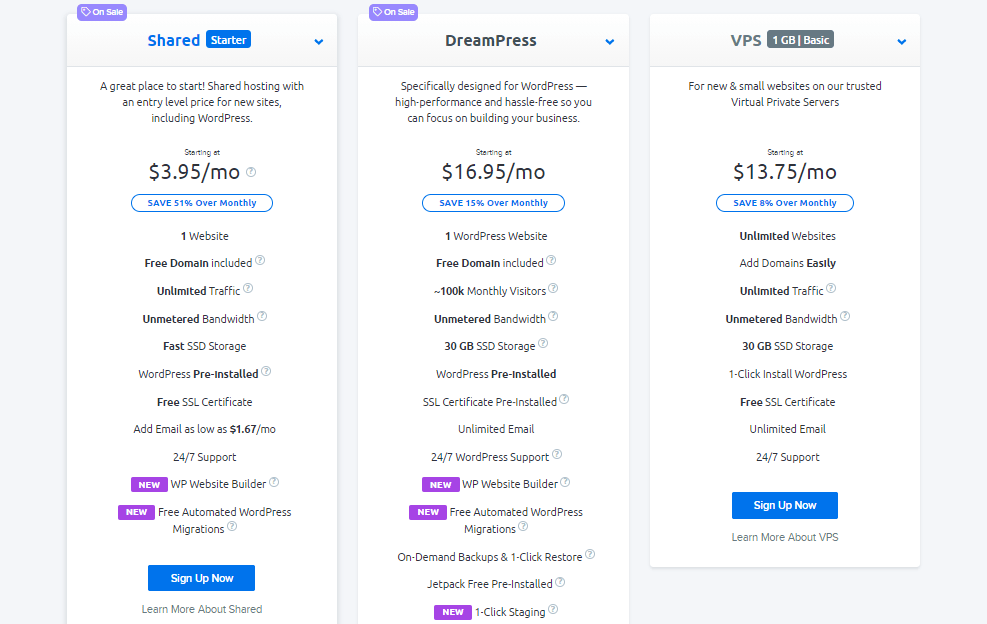
Task: Click SSL Certificate Pre-Installed help icon
Action: click(564, 399)
